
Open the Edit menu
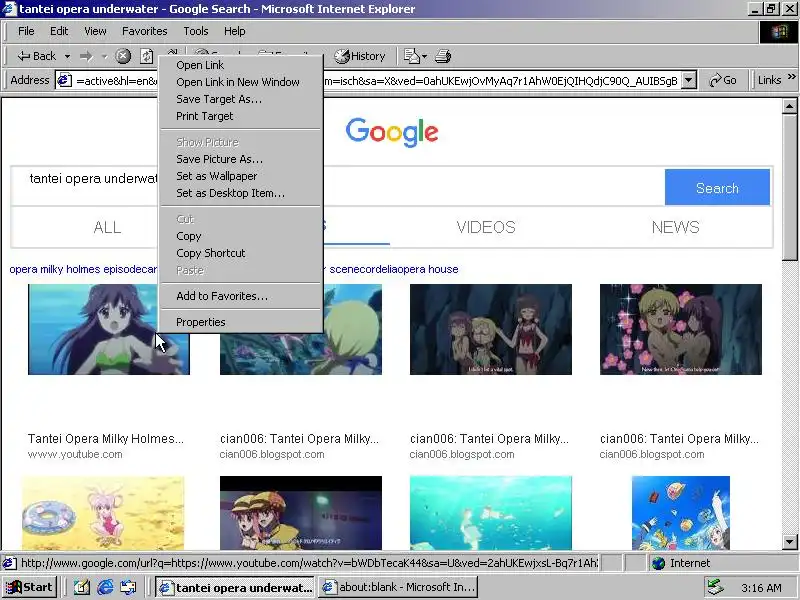click(x=59, y=31)
